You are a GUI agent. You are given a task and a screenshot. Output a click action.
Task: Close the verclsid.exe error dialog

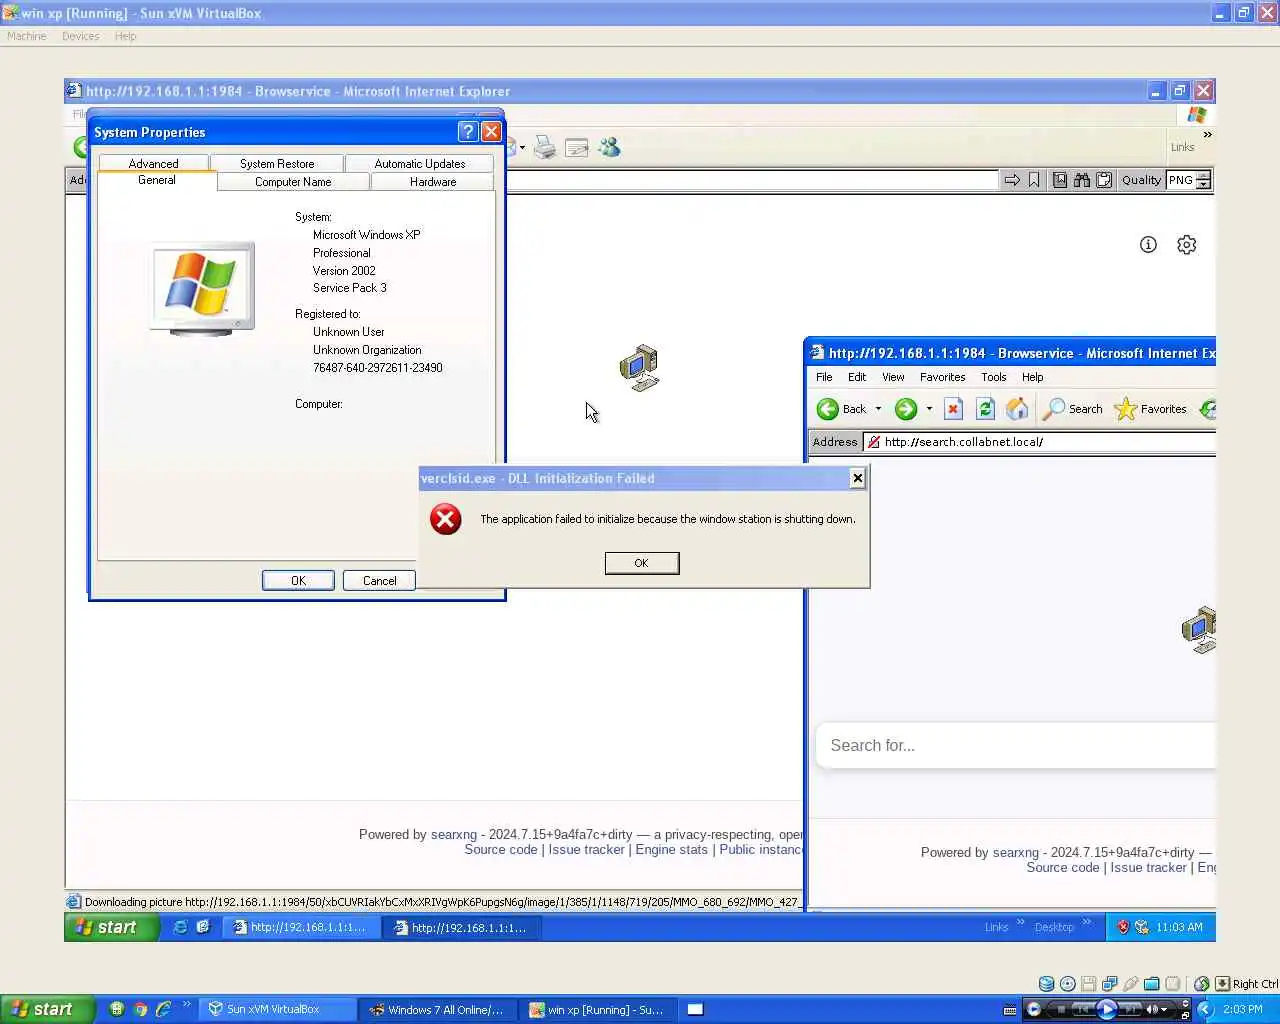point(857,478)
